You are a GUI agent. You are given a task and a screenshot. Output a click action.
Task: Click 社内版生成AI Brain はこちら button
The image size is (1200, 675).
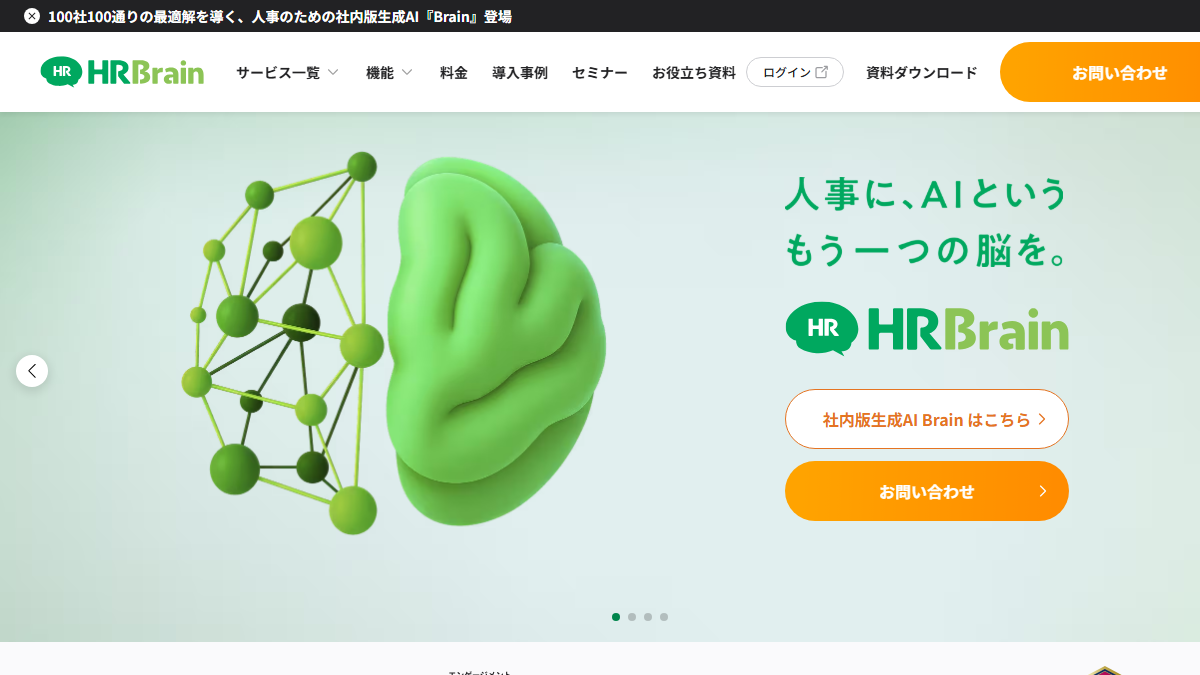[927, 419]
